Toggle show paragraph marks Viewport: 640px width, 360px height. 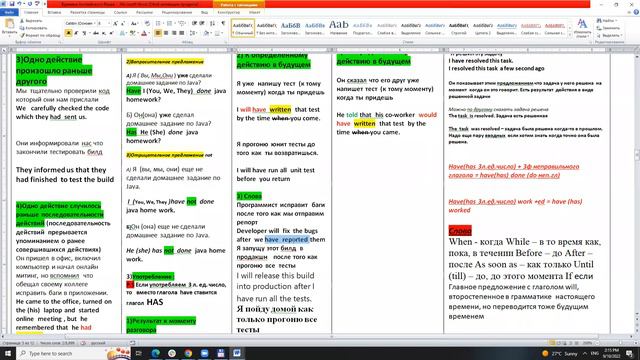point(223,24)
